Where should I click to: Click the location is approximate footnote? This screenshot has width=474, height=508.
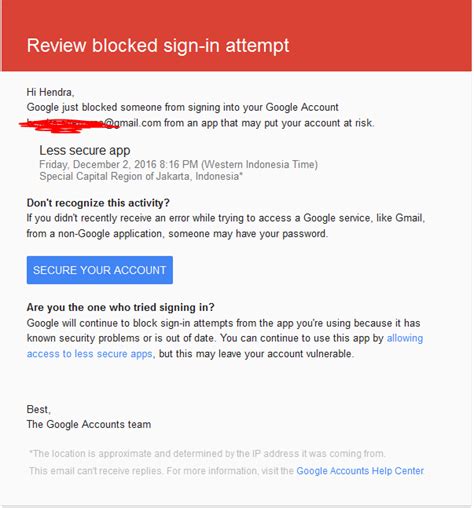click(207, 454)
